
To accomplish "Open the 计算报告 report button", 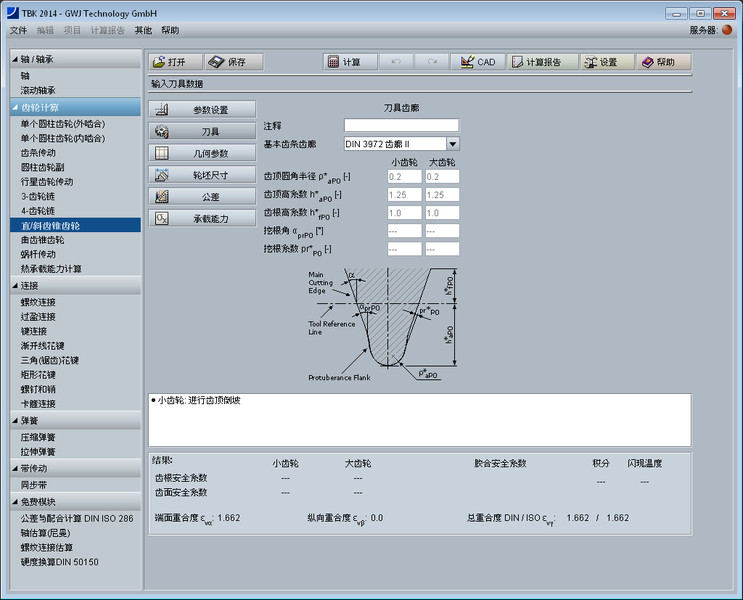I will (540, 62).
